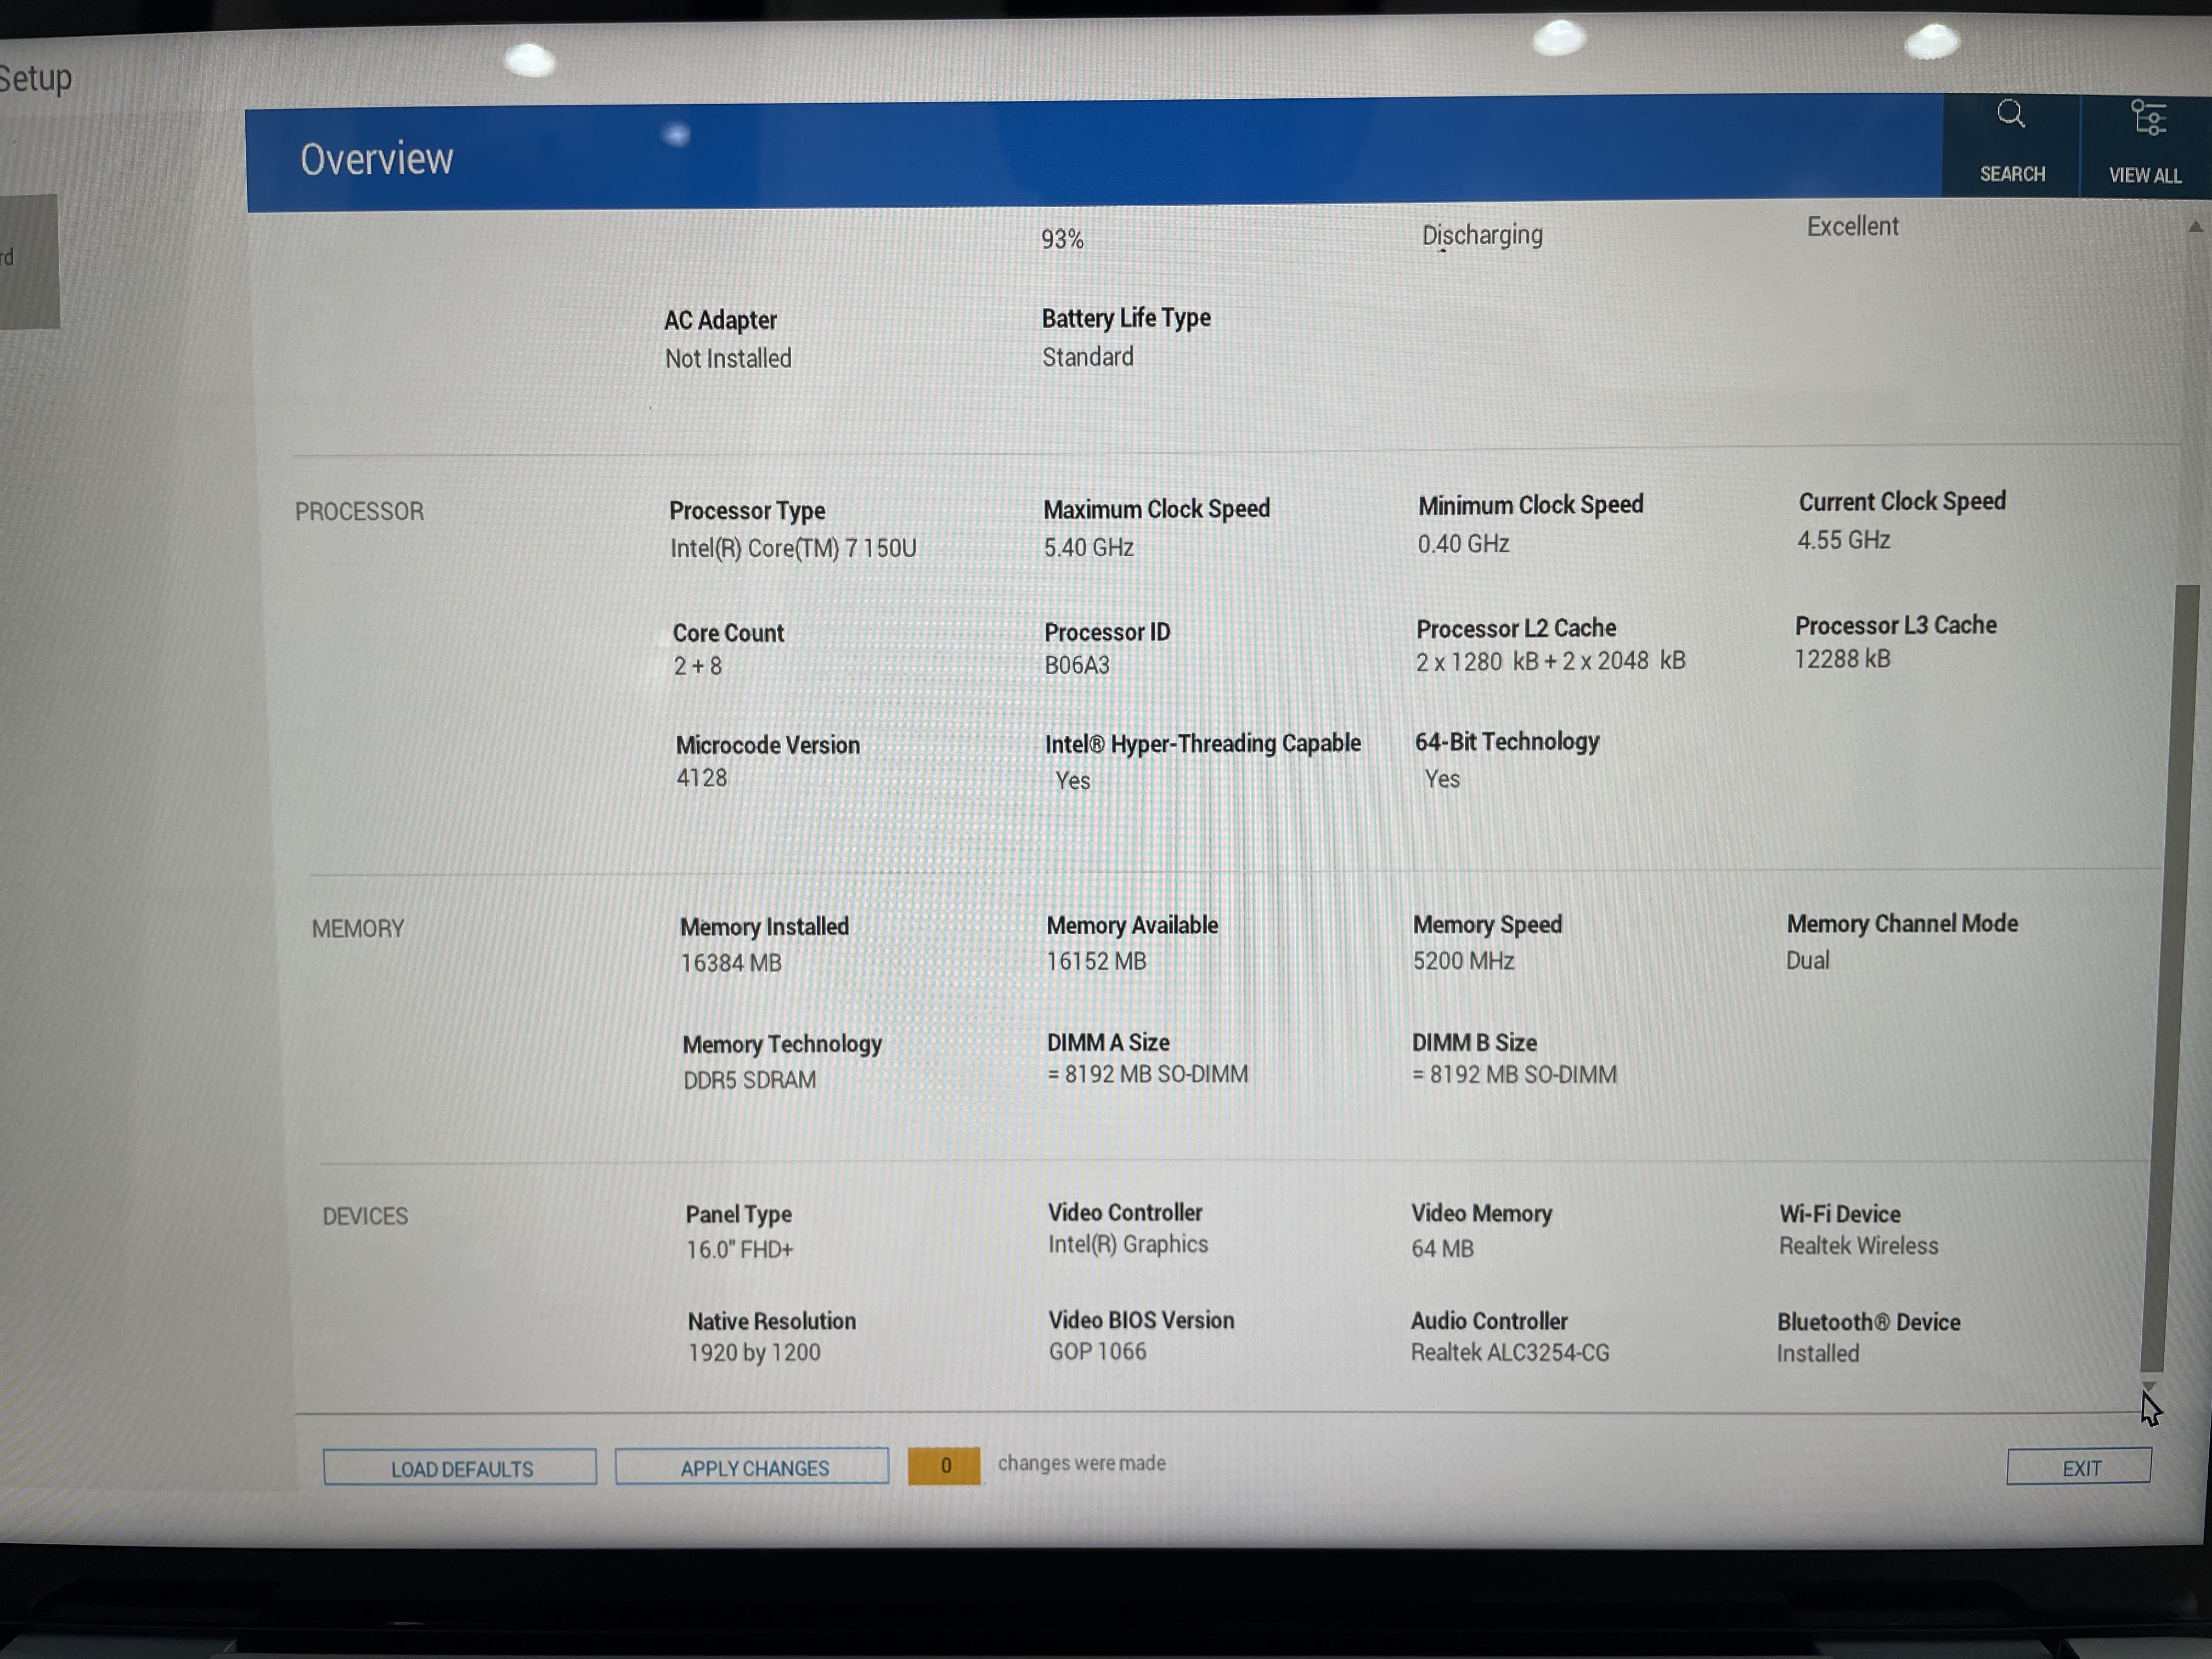Click the "Maximum Clock Speed" label
This screenshot has height=1659, width=2212.
(x=1156, y=509)
